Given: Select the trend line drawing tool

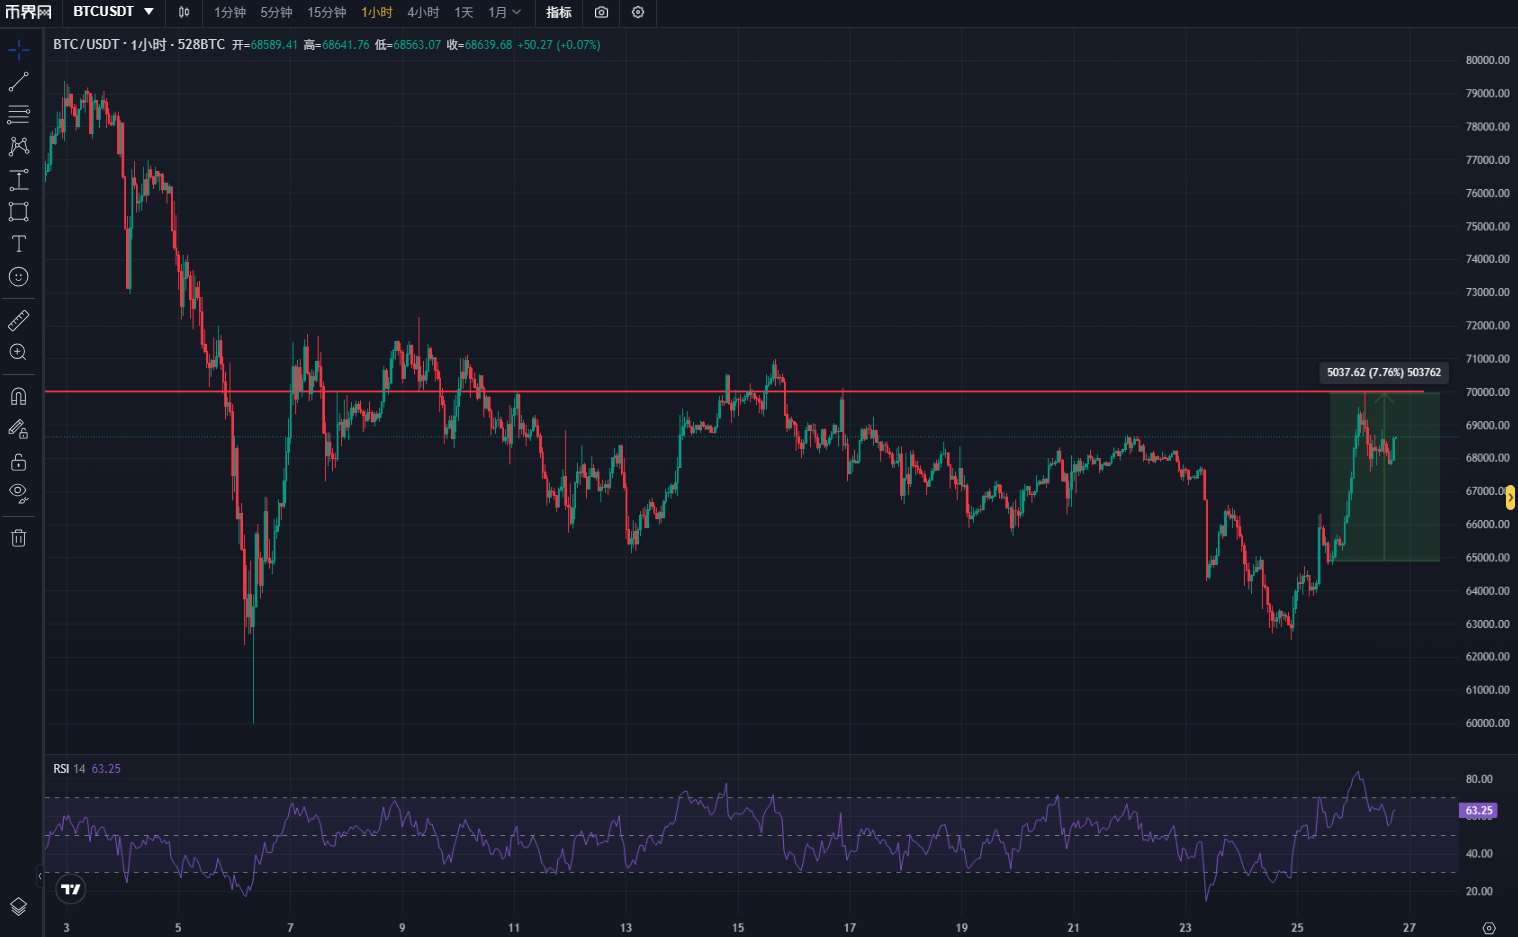Looking at the screenshot, I should (19, 82).
